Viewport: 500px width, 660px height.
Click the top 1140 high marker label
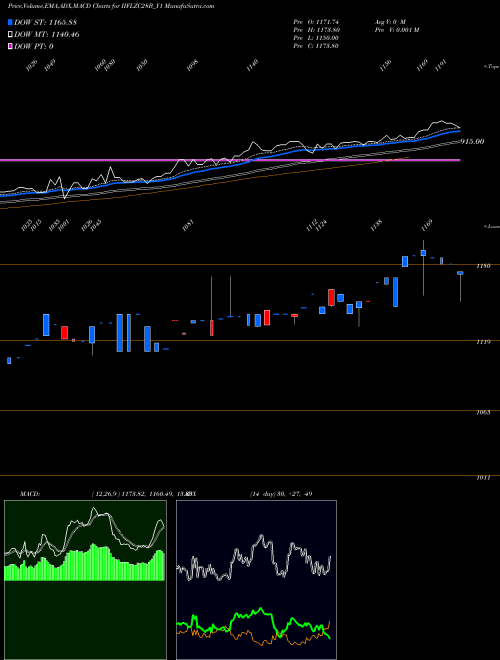[x=252, y=65]
